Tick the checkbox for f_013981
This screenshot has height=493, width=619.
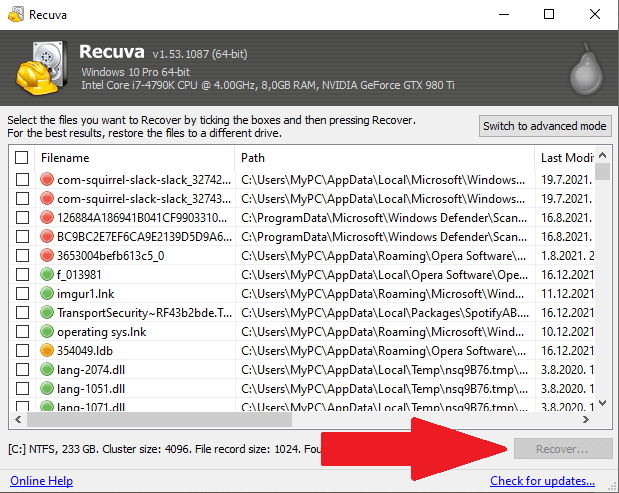(23, 274)
